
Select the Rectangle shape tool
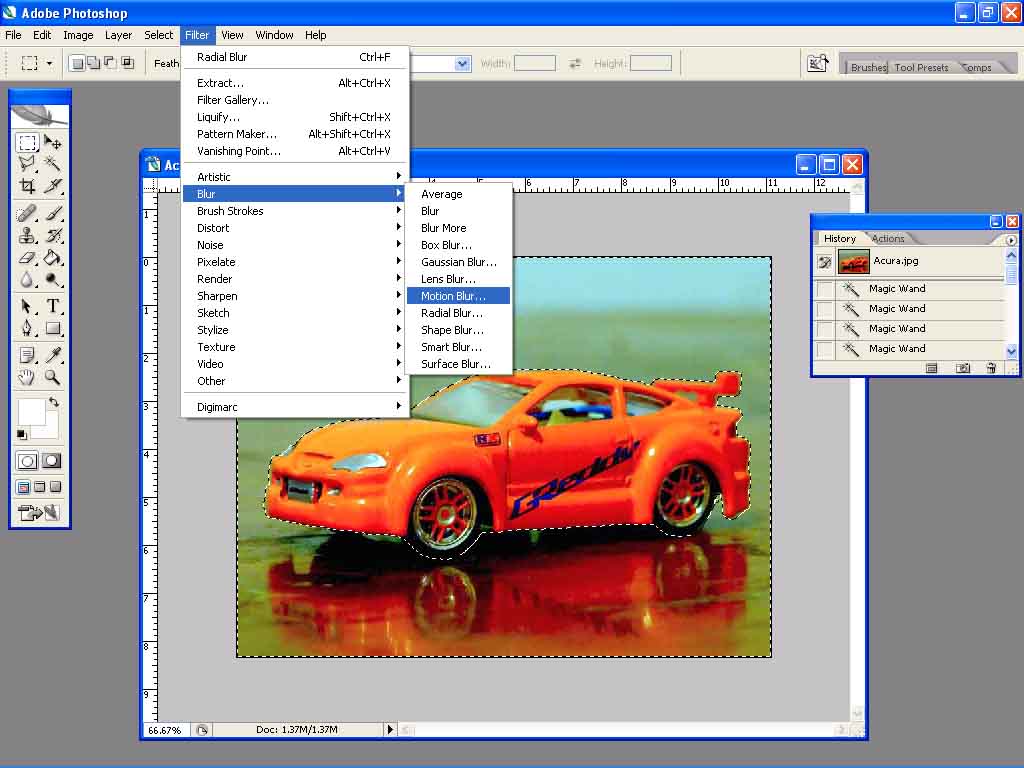pyautogui.click(x=53, y=328)
